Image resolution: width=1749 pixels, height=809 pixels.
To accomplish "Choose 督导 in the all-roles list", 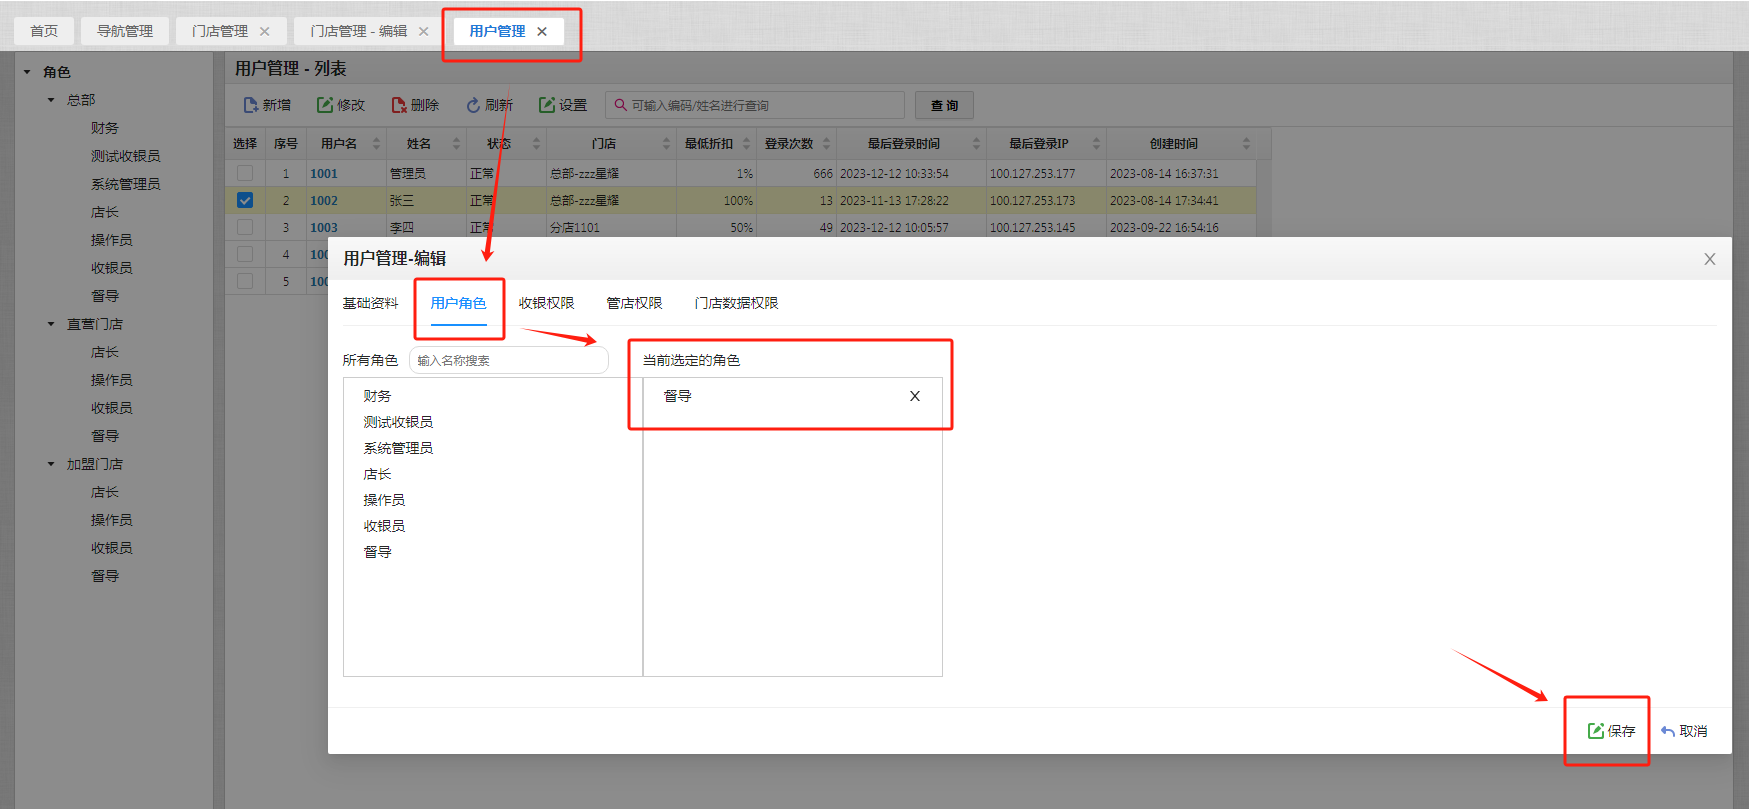I will (x=378, y=552).
